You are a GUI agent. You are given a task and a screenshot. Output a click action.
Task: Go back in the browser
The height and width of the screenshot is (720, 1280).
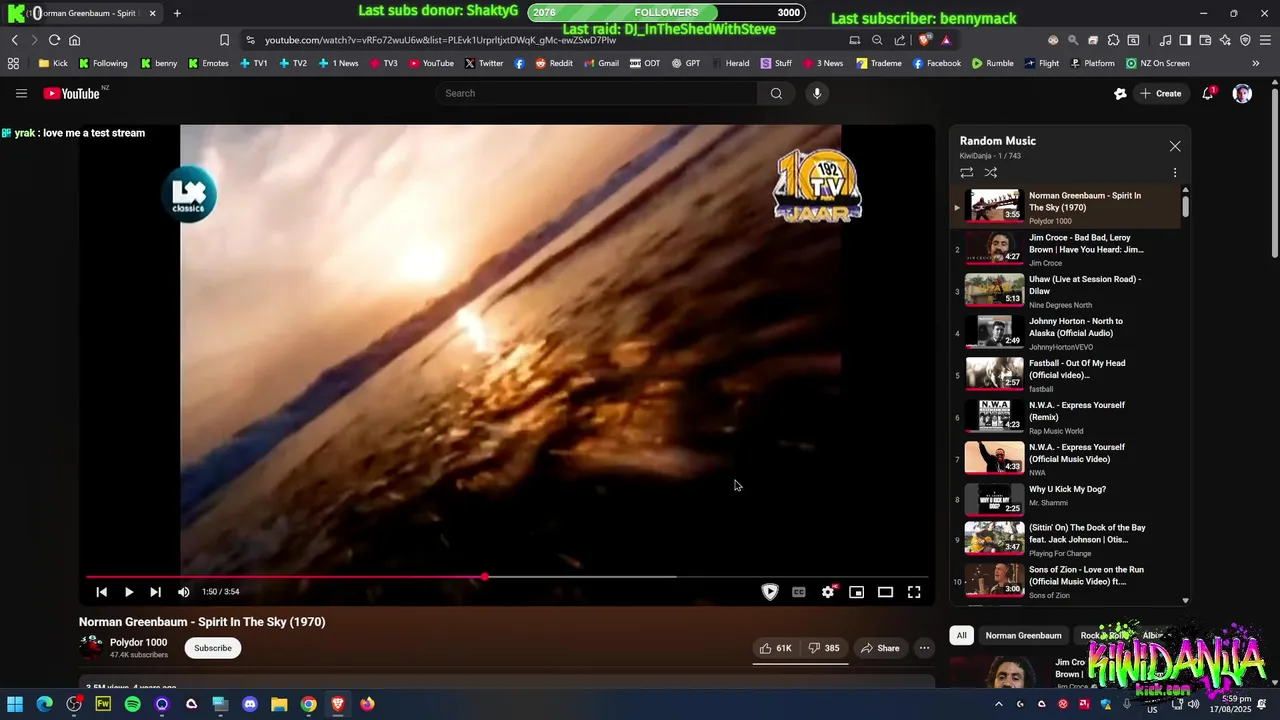14,40
